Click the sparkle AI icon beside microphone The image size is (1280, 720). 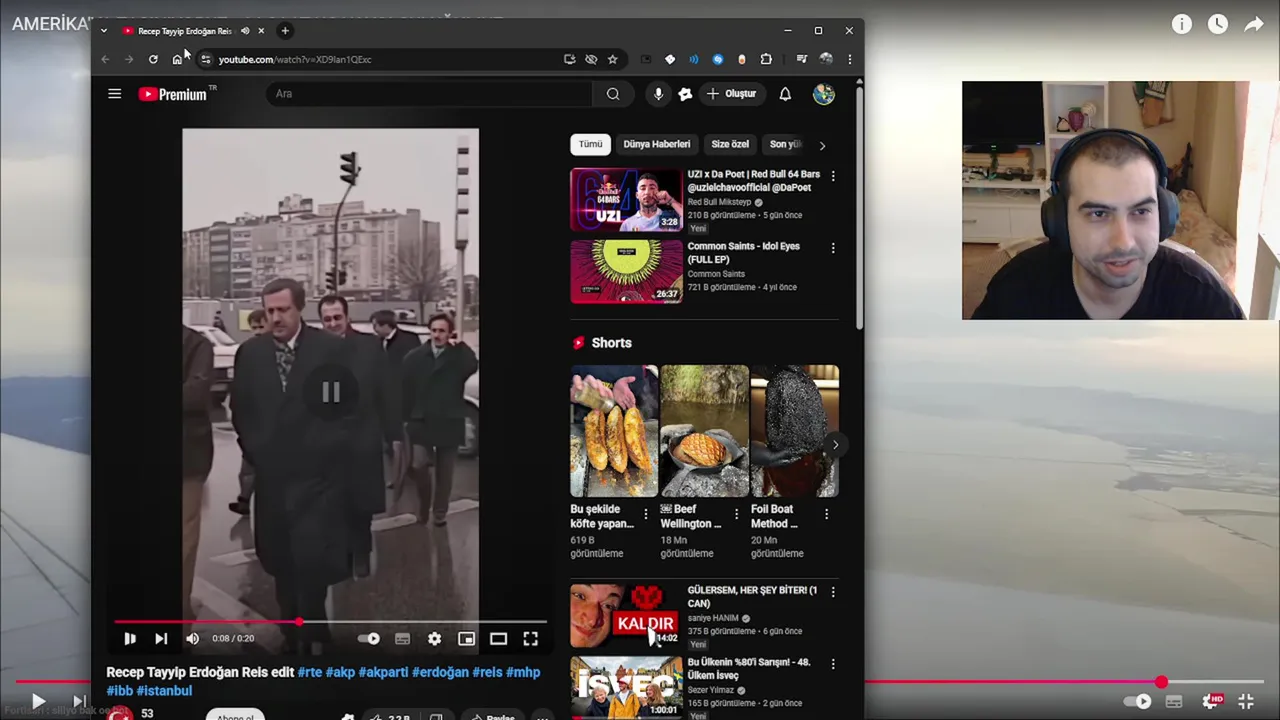(685, 94)
